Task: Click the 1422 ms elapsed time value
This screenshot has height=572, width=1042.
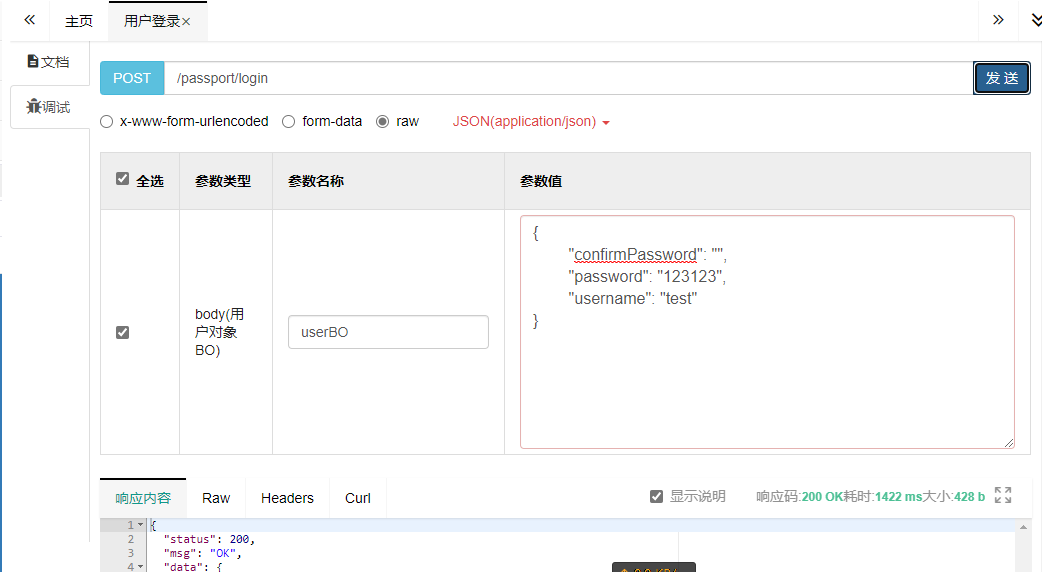Action: (898, 497)
